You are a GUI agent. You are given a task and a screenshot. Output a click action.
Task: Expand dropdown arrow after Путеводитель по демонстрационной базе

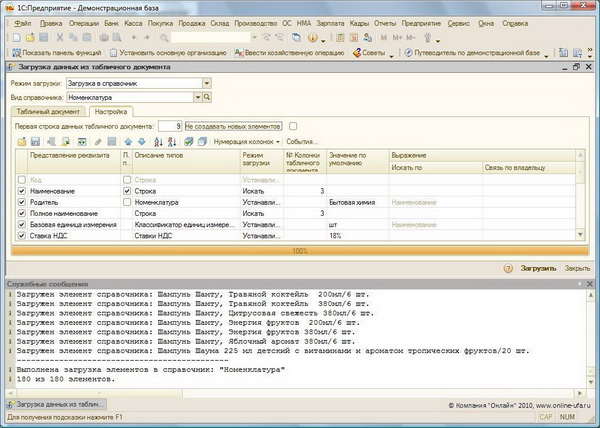[546, 56]
